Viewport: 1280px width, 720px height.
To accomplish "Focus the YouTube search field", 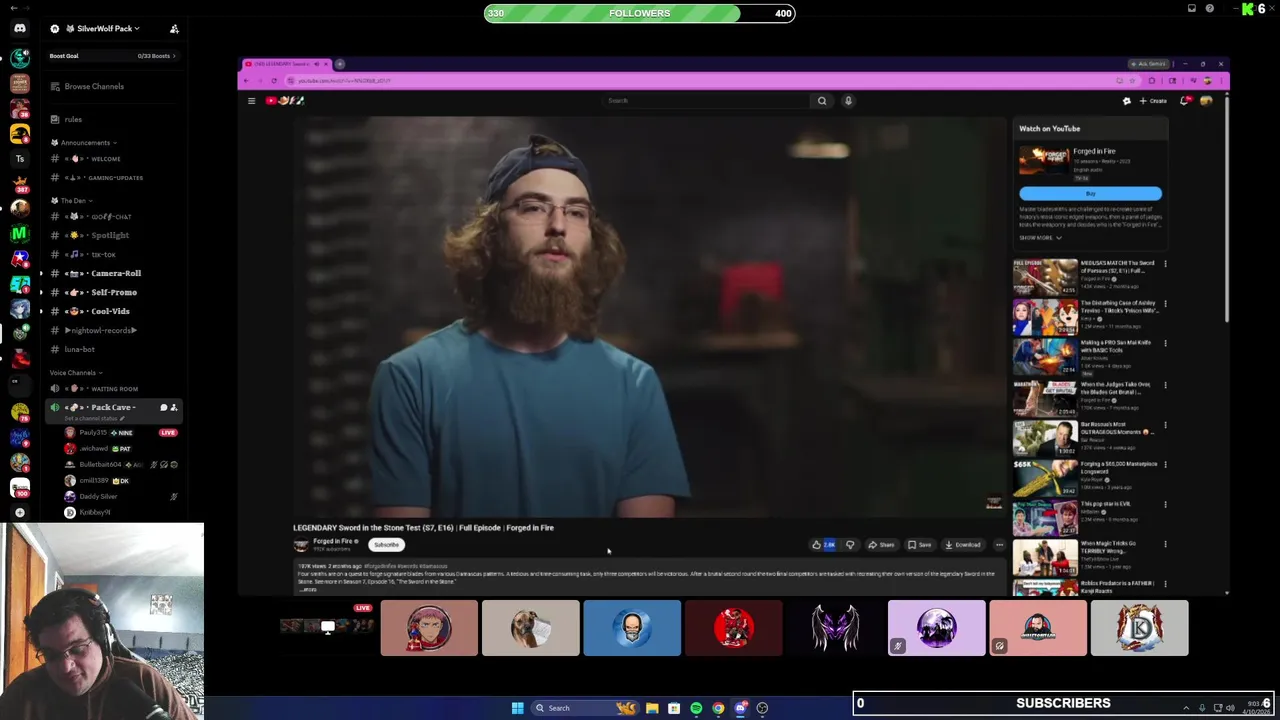I will (705, 100).
